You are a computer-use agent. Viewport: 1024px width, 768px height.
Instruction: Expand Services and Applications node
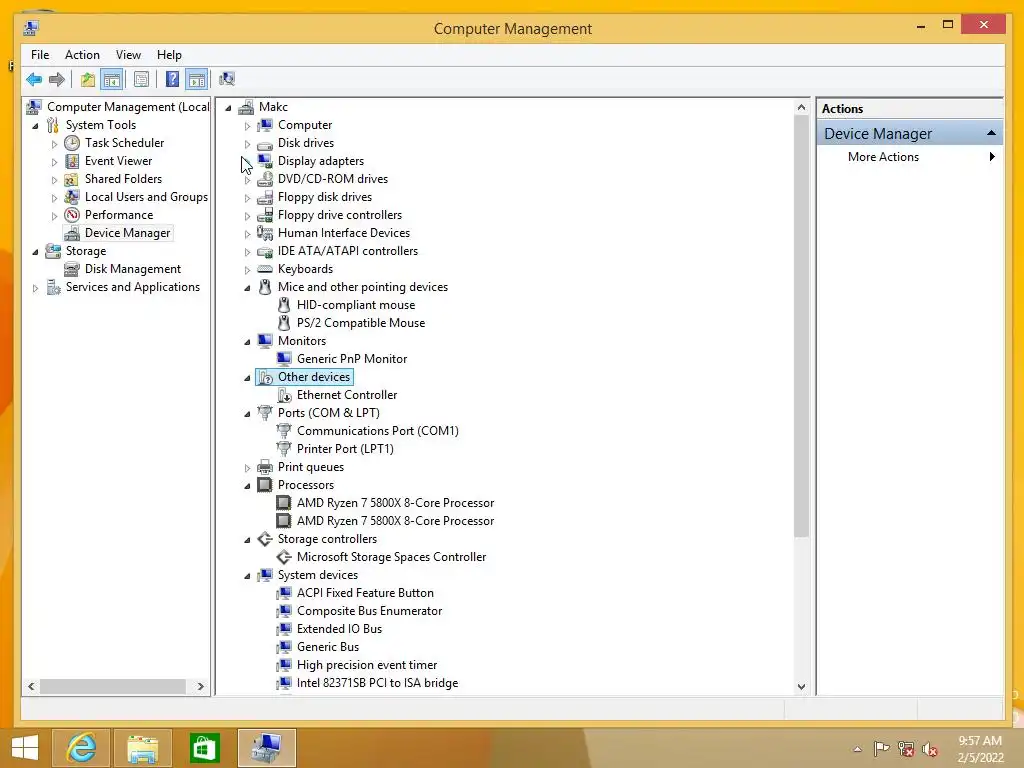tap(35, 287)
